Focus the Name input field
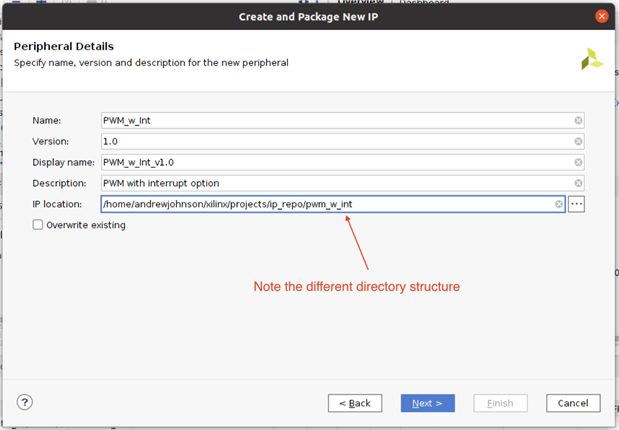619x430 pixels. coord(335,120)
